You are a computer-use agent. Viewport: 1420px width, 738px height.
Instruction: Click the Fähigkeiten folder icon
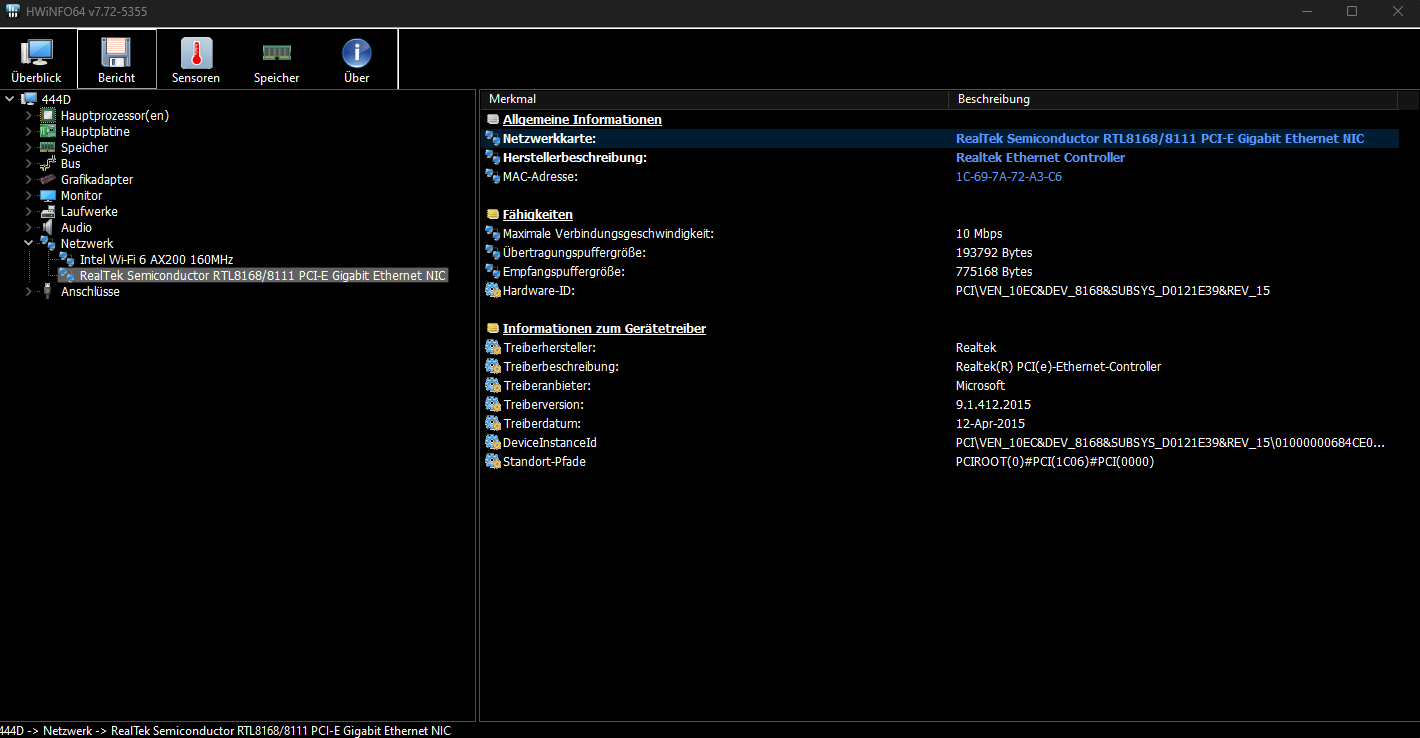pos(492,214)
